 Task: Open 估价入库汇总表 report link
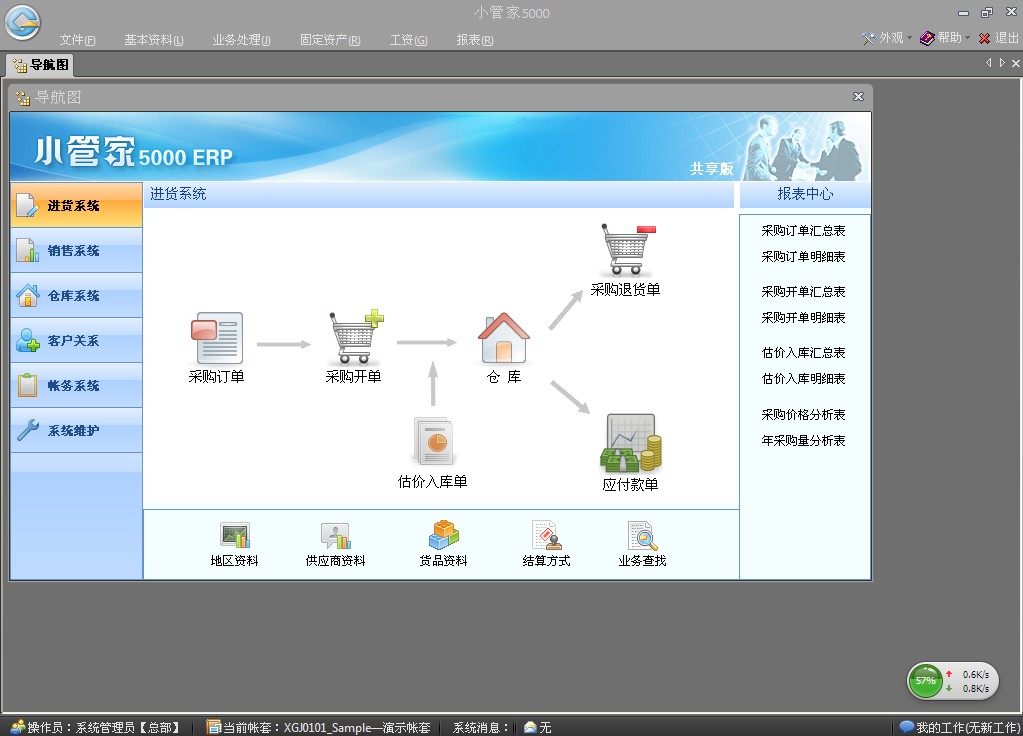tap(803, 352)
